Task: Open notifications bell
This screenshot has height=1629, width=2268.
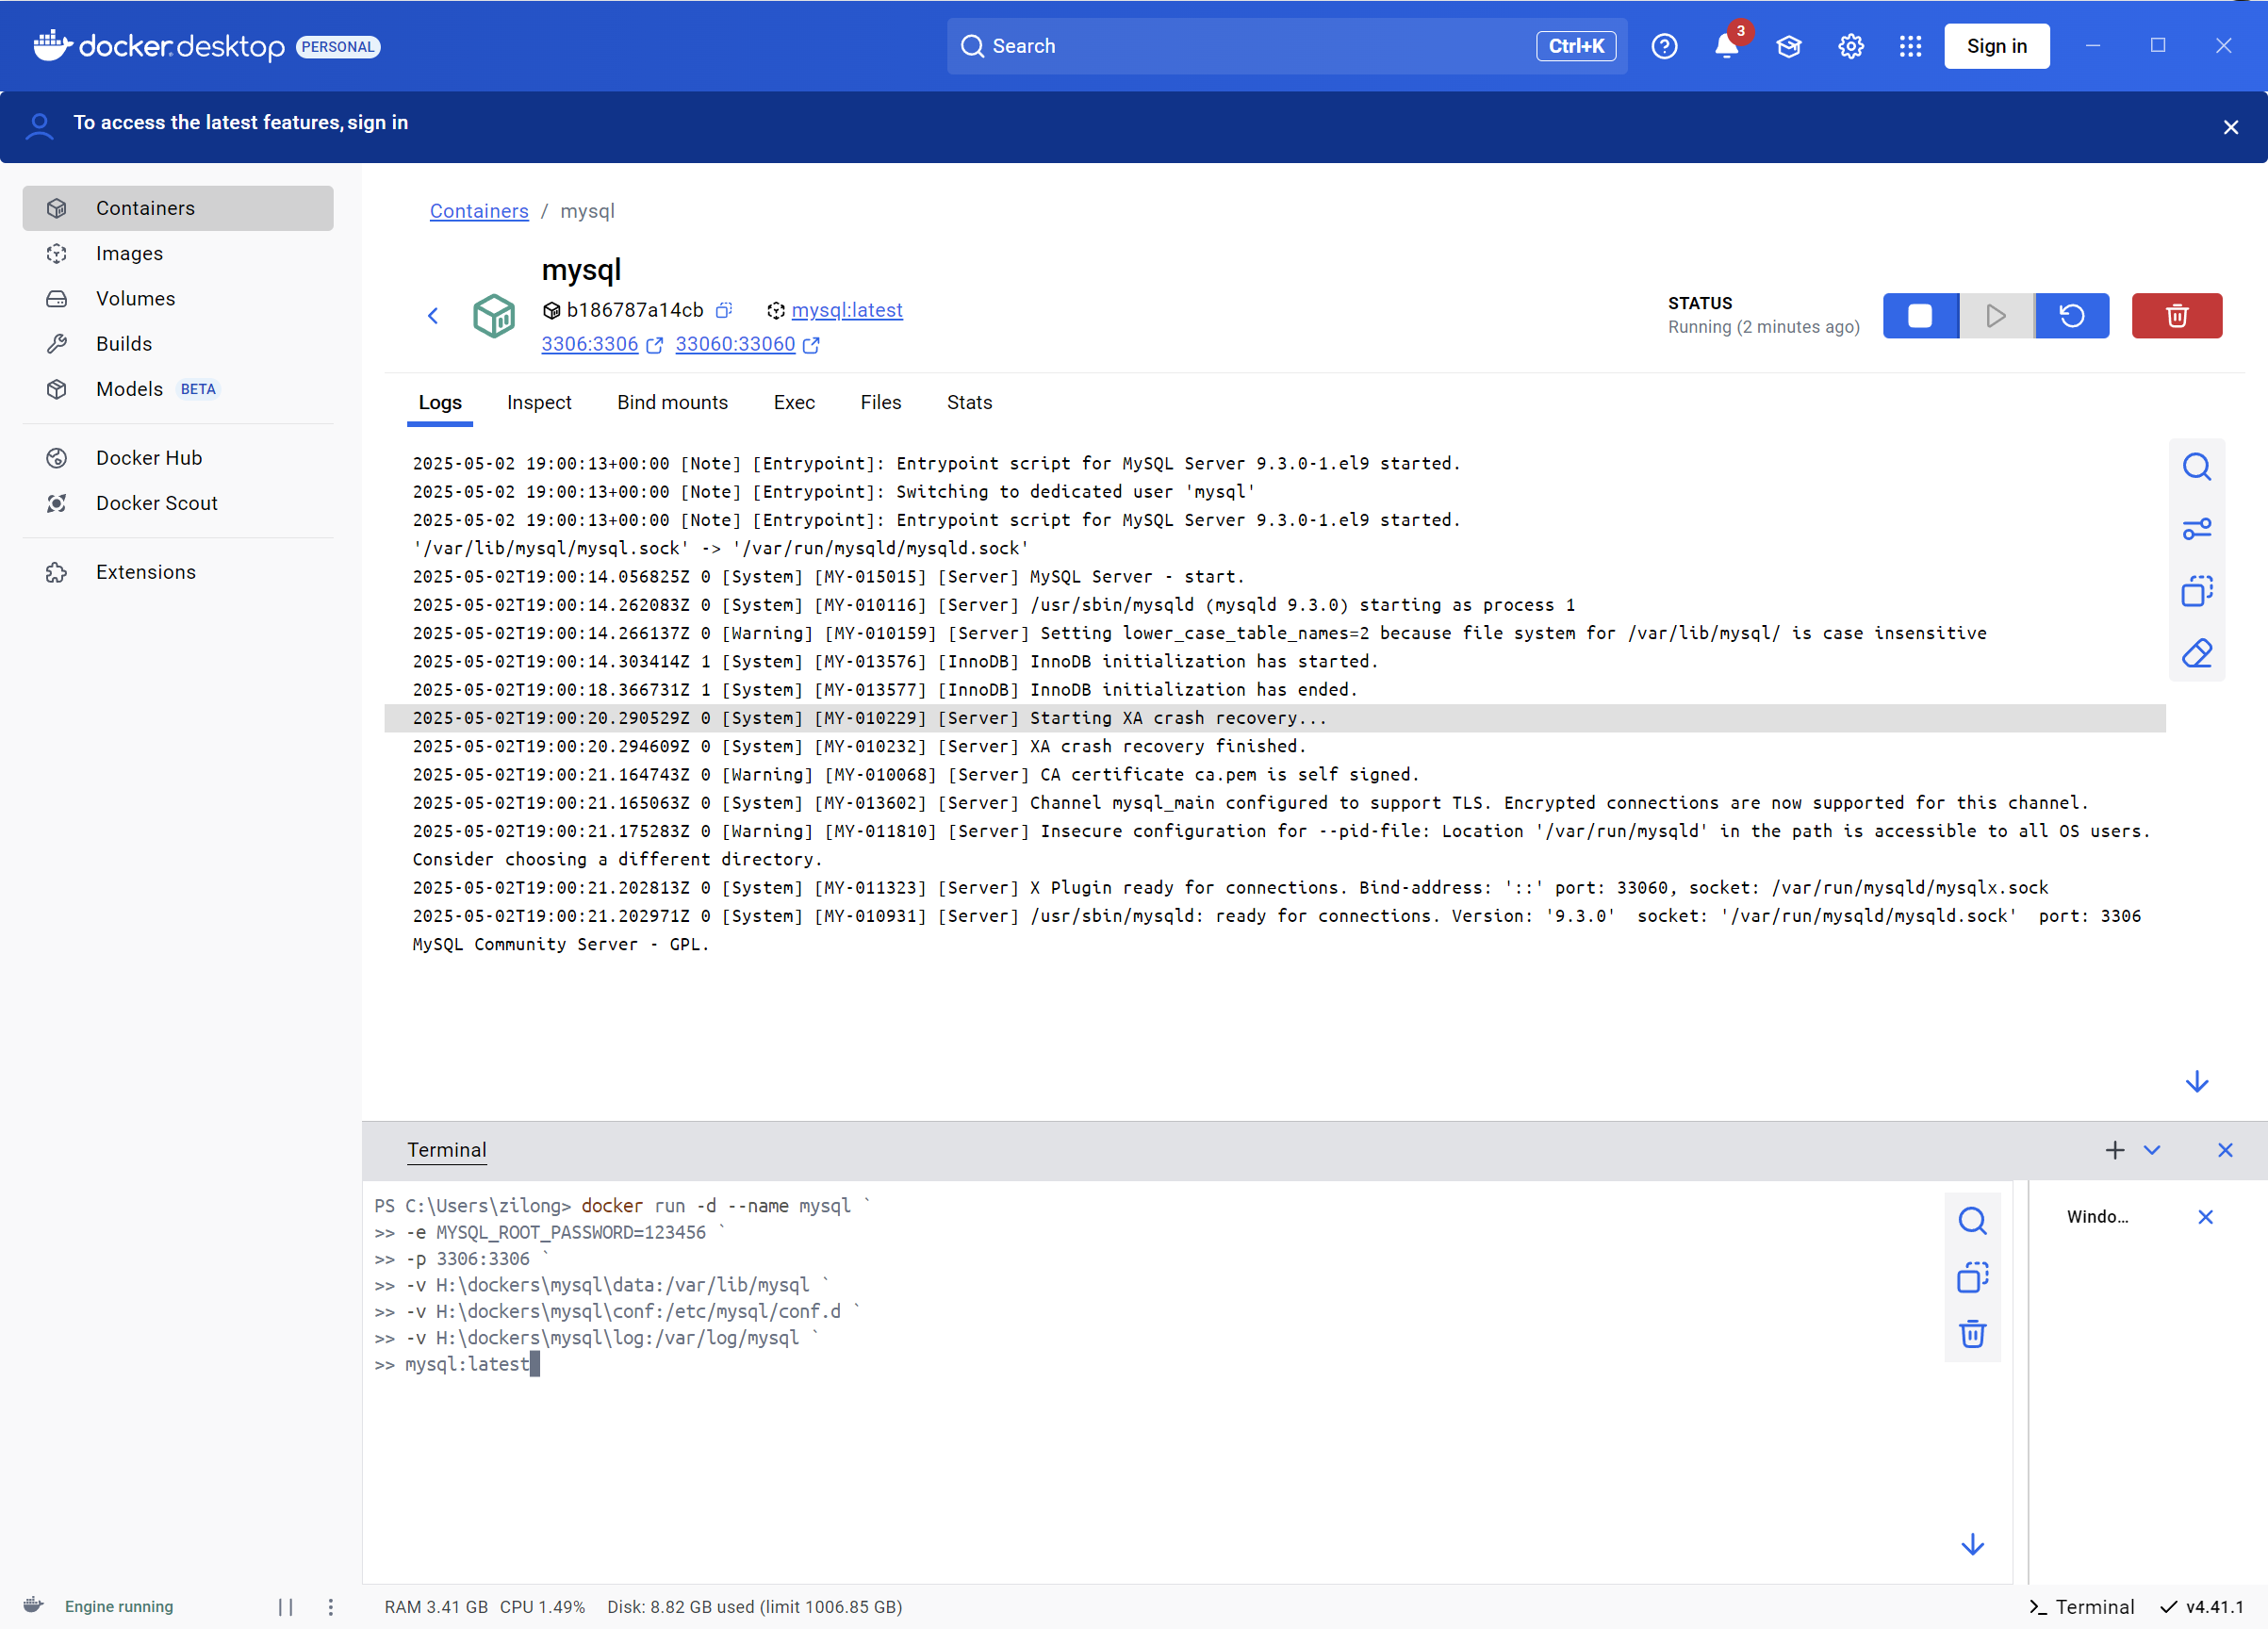Action: [x=1726, y=46]
